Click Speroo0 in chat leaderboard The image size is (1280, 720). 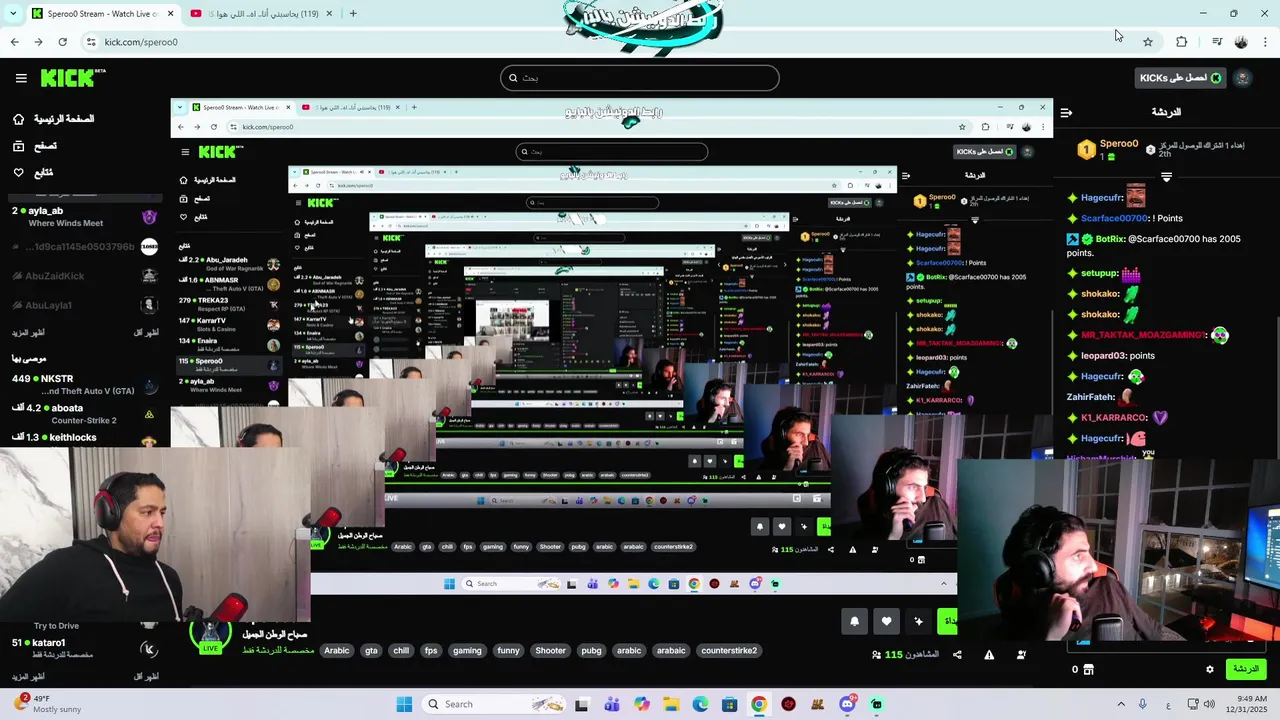point(1119,143)
